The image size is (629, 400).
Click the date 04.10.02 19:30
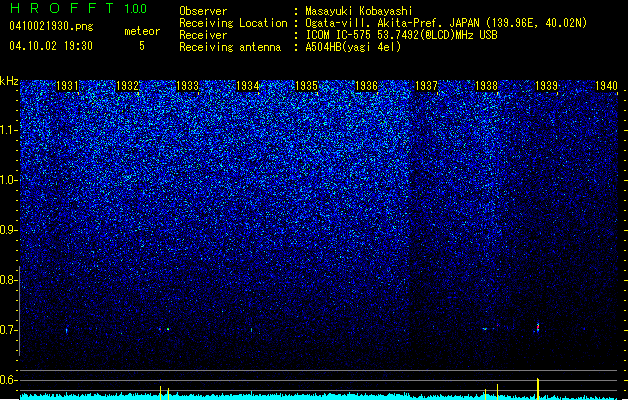pyautogui.click(x=51, y=46)
